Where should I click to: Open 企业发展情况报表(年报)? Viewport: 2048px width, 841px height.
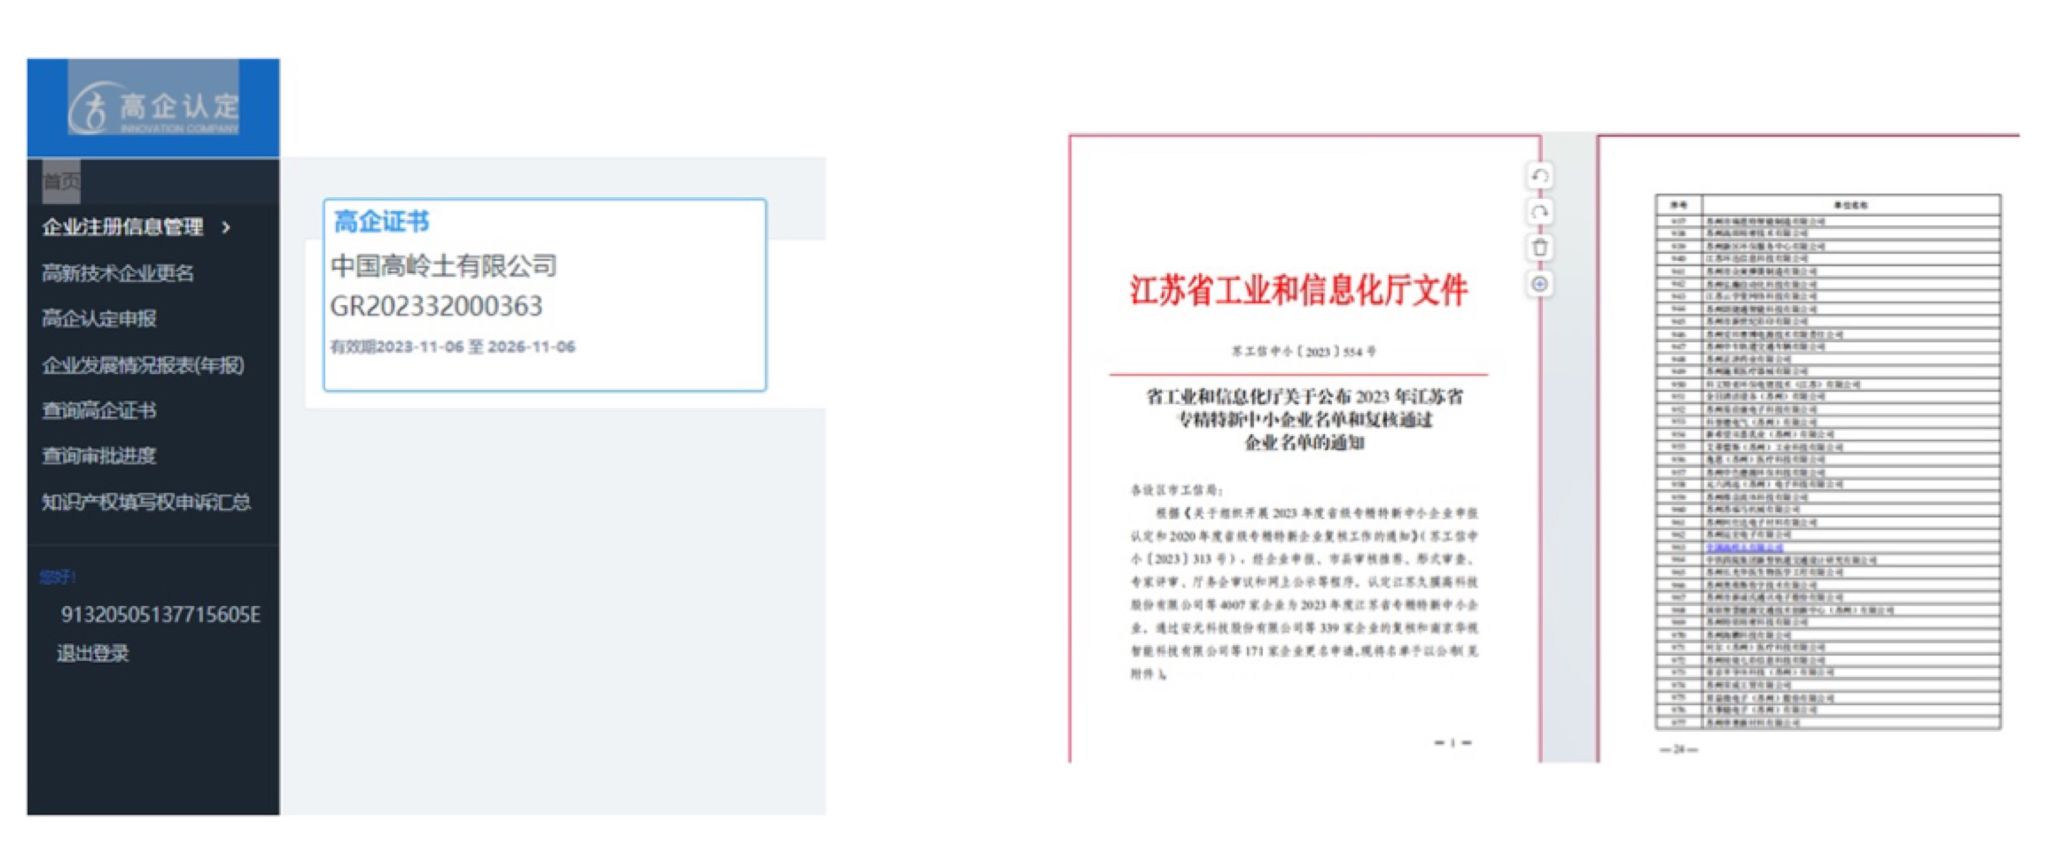tap(143, 365)
